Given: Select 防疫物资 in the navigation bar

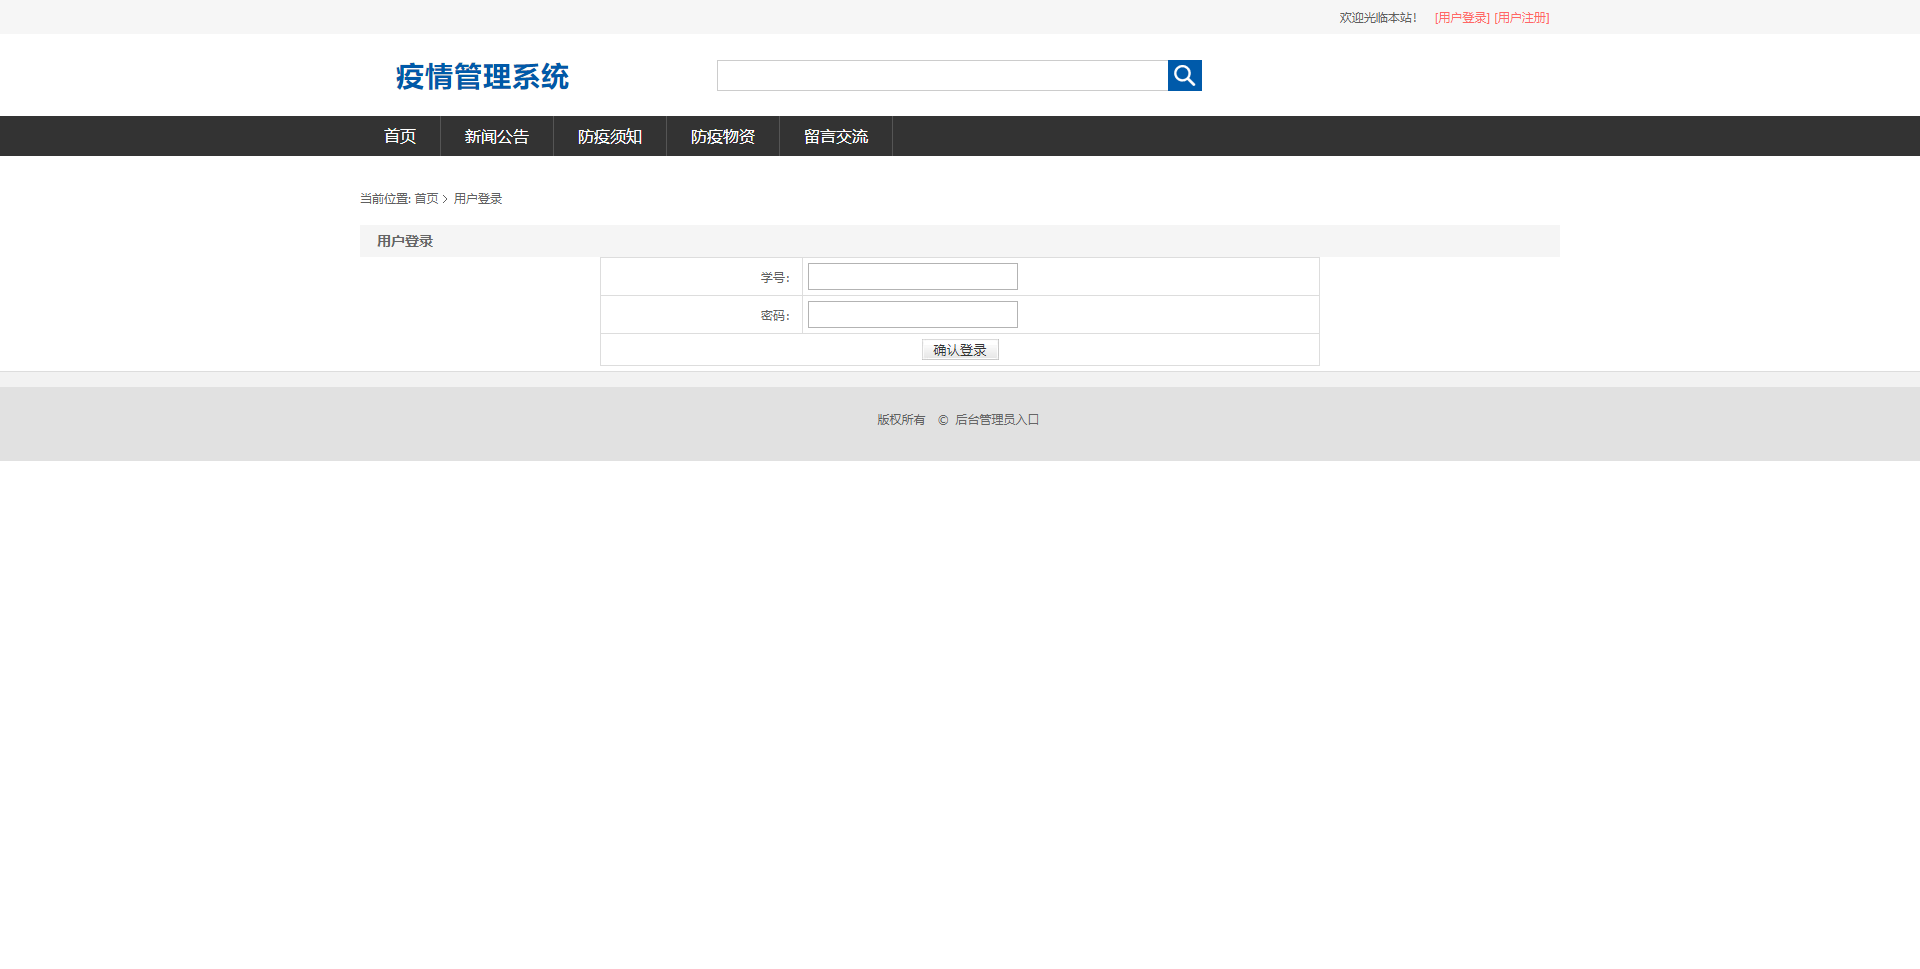Looking at the screenshot, I should click(723, 136).
